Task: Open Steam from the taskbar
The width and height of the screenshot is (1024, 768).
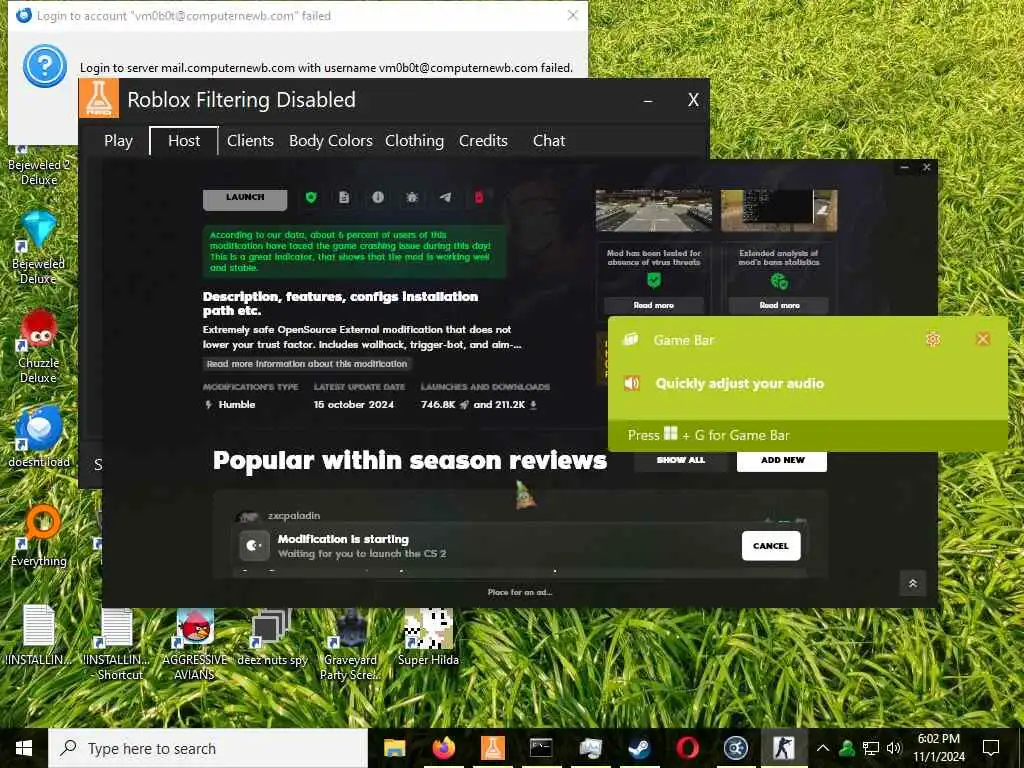Action: click(x=639, y=748)
